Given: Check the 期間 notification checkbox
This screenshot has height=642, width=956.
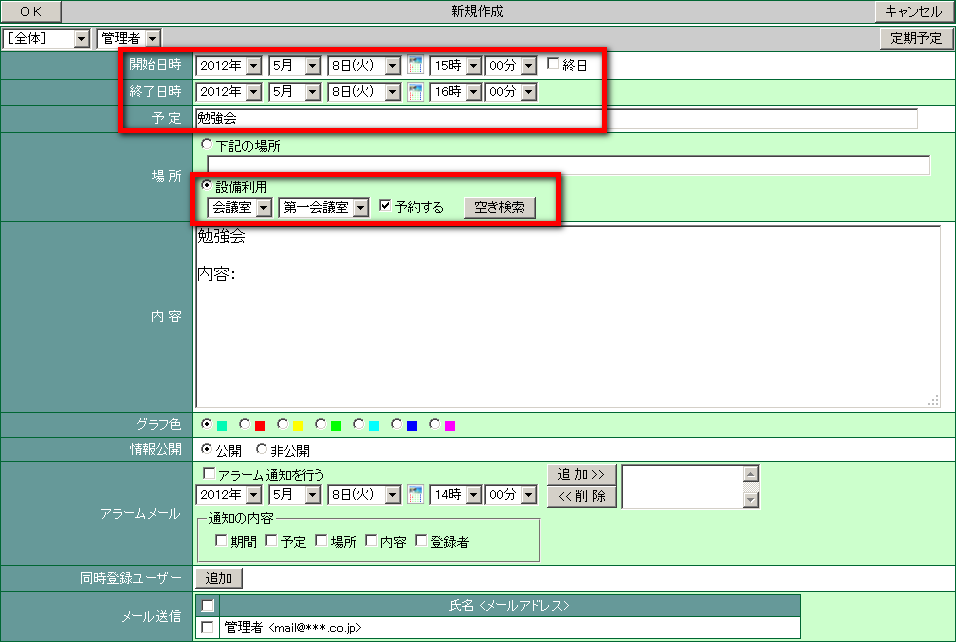Looking at the screenshot, I should click(221, 540).
